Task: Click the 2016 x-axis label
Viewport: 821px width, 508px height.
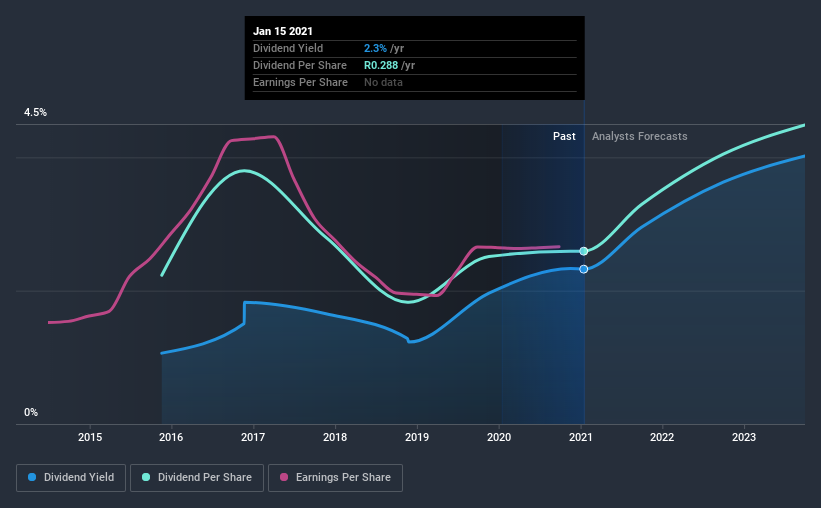Action: (171, 437)
